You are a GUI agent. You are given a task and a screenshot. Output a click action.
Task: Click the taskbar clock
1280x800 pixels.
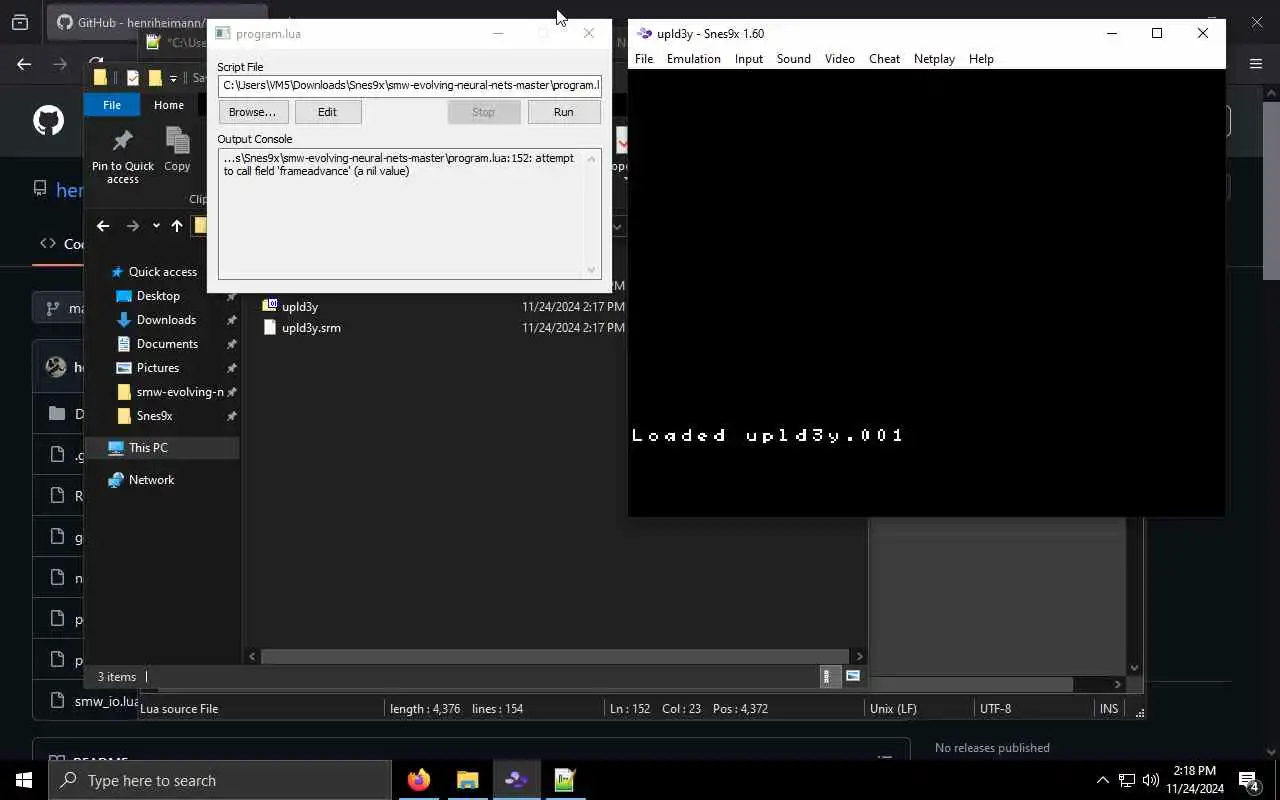(x=1195, y=780)
